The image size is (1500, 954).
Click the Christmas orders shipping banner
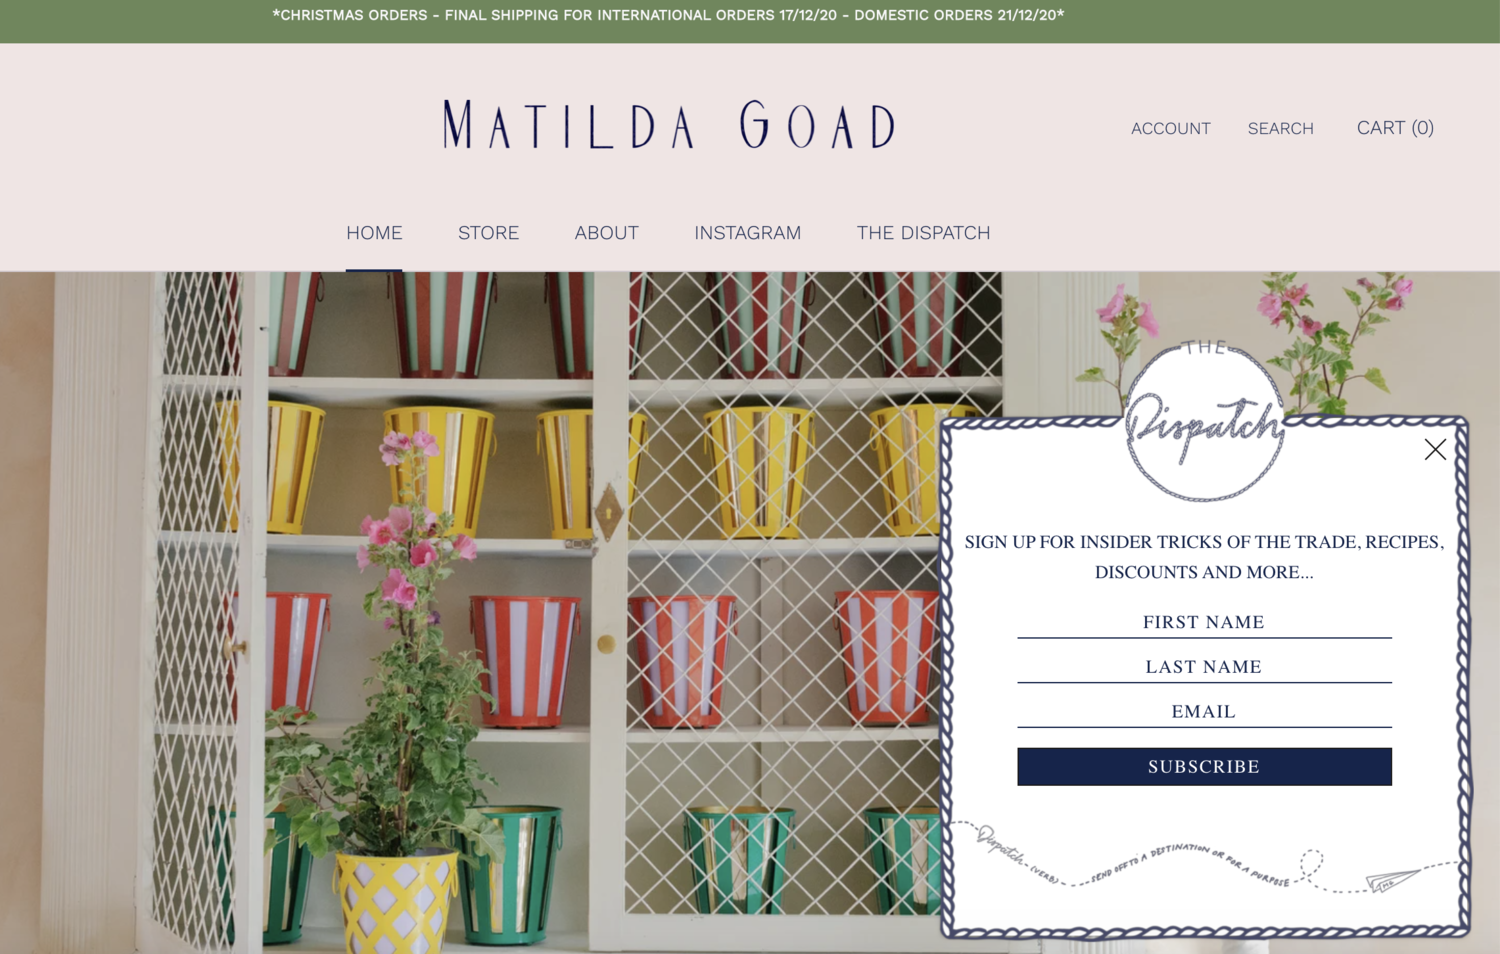tap(668, 15)
